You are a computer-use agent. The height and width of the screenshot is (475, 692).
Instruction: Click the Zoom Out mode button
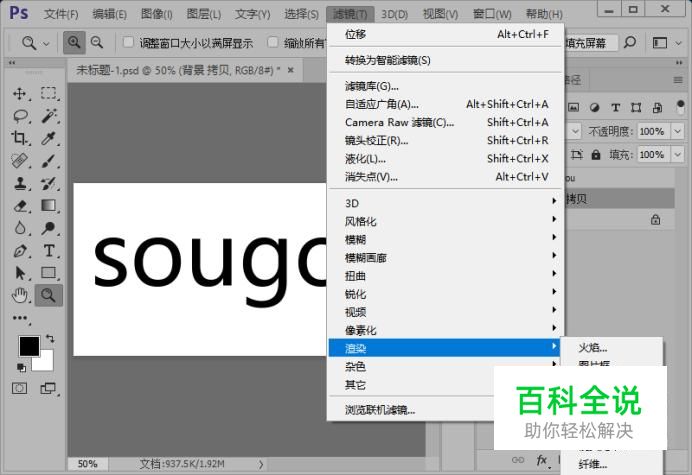(97, 43)
